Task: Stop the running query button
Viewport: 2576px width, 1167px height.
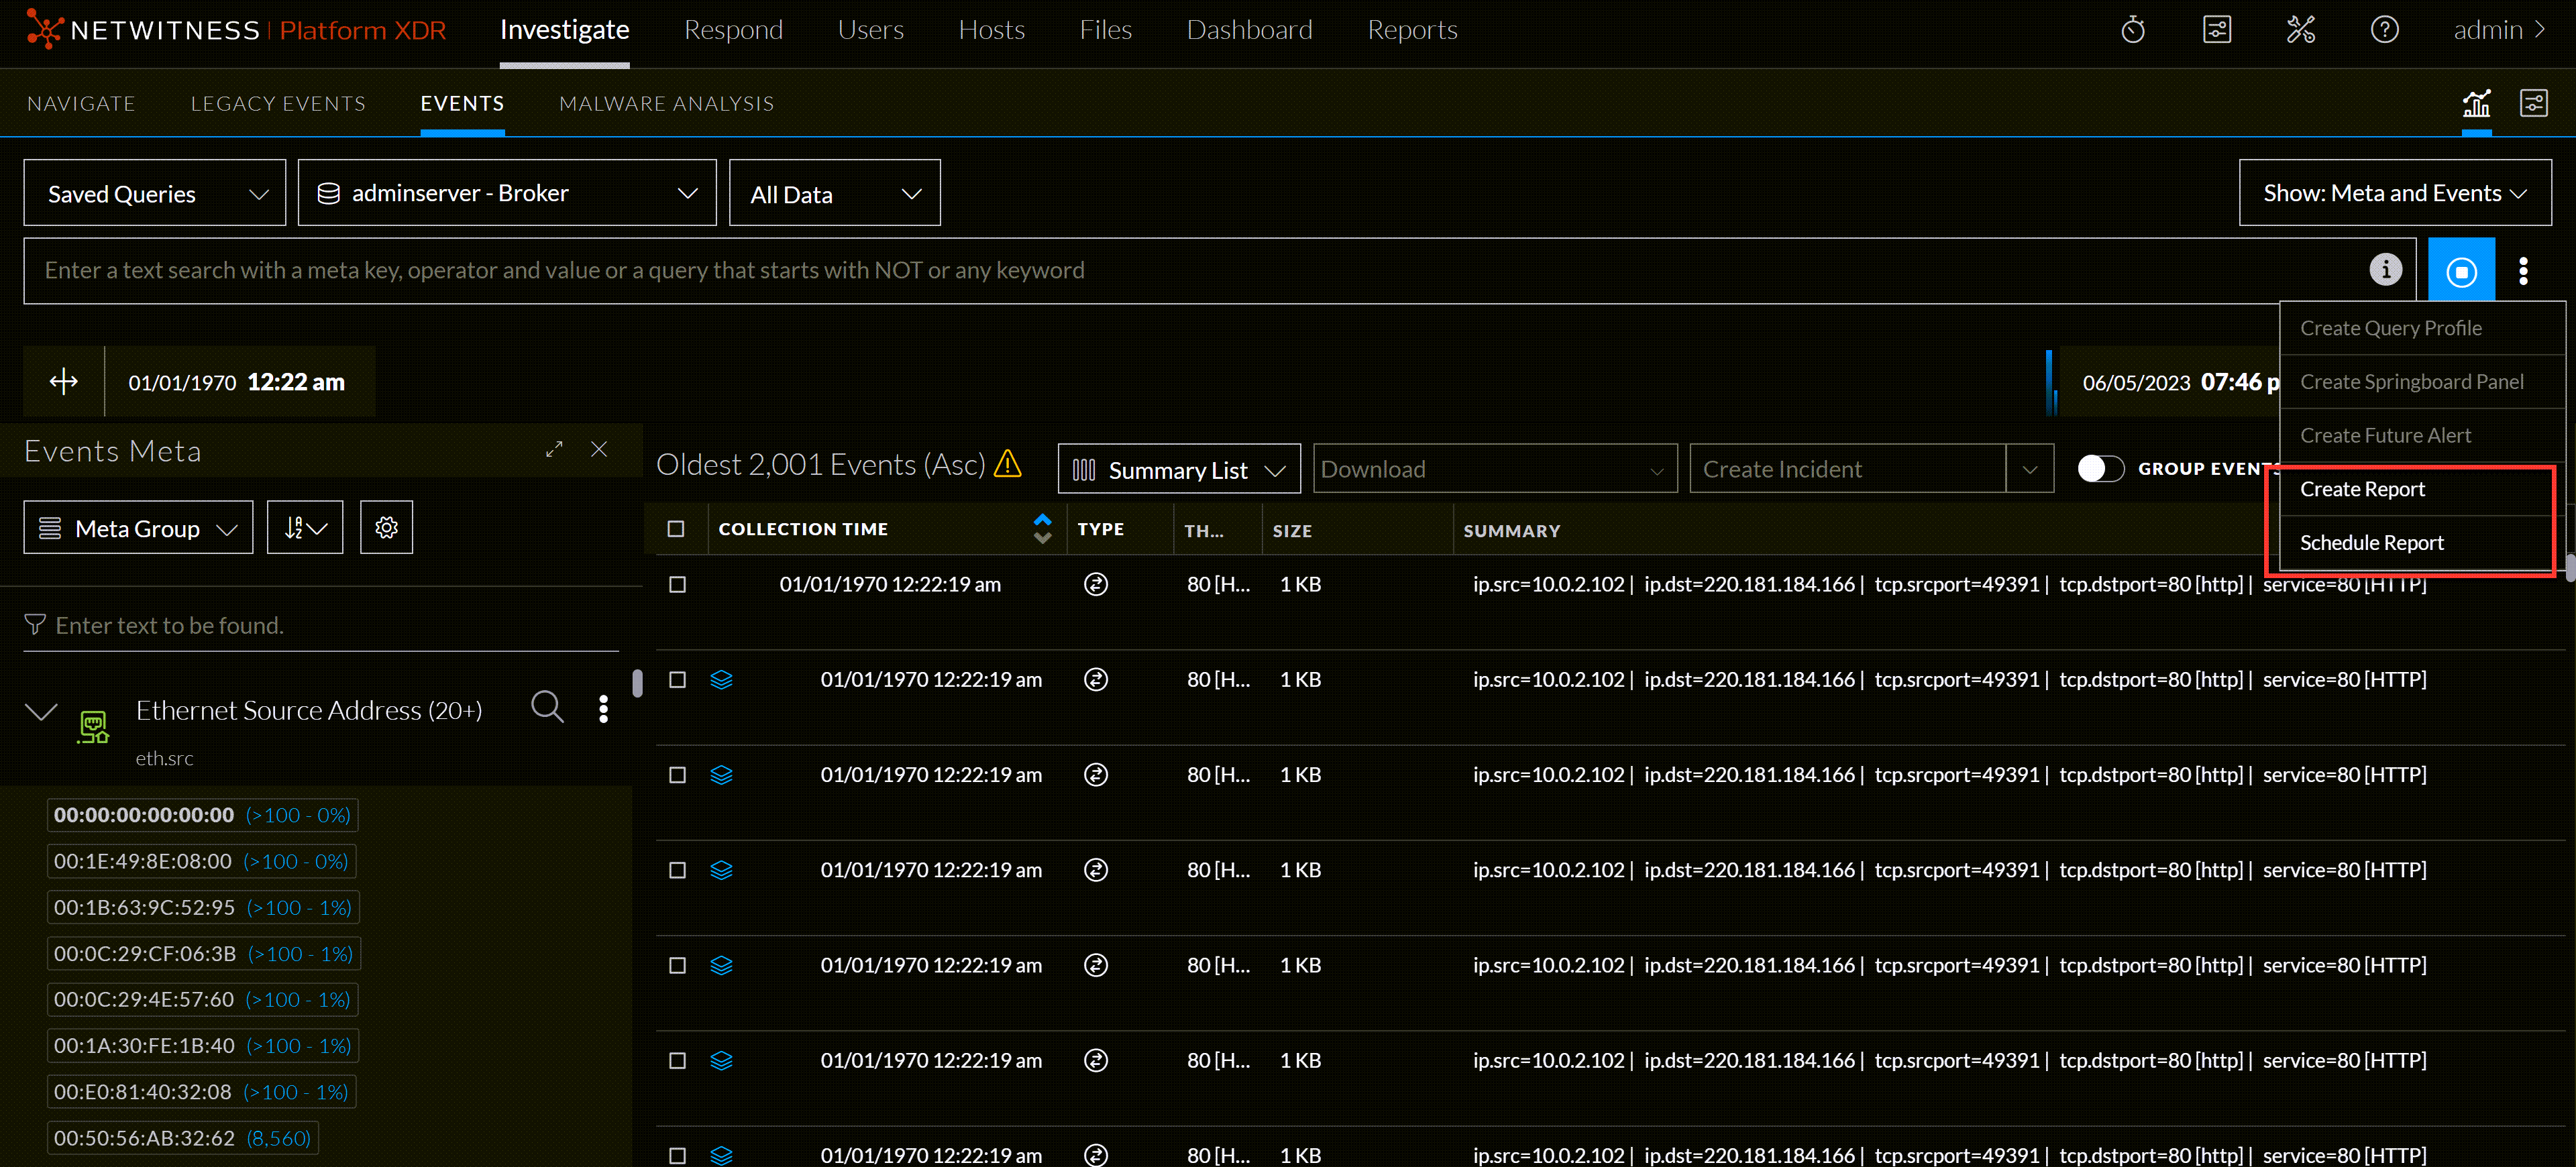Action: [2461, 271]
